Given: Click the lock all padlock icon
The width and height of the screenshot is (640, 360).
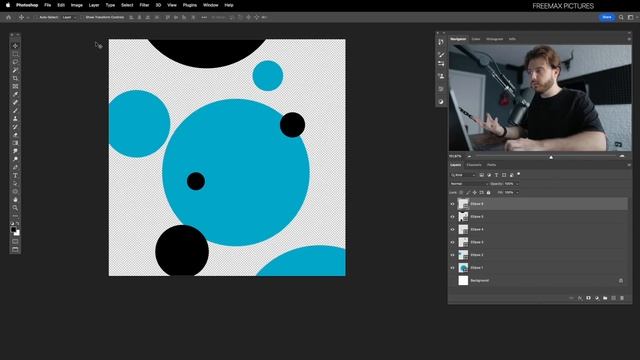Looking at the screenshot, I should [489, 192].
